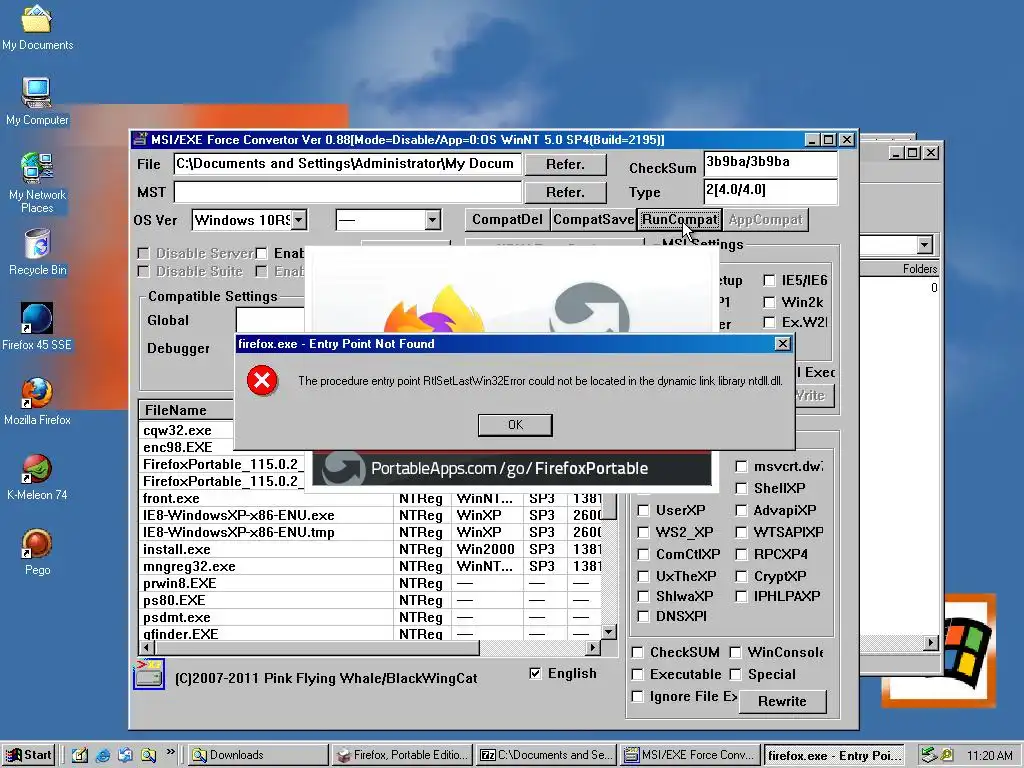
Task: Click the Rewrite button
Action: coord(782,701)
